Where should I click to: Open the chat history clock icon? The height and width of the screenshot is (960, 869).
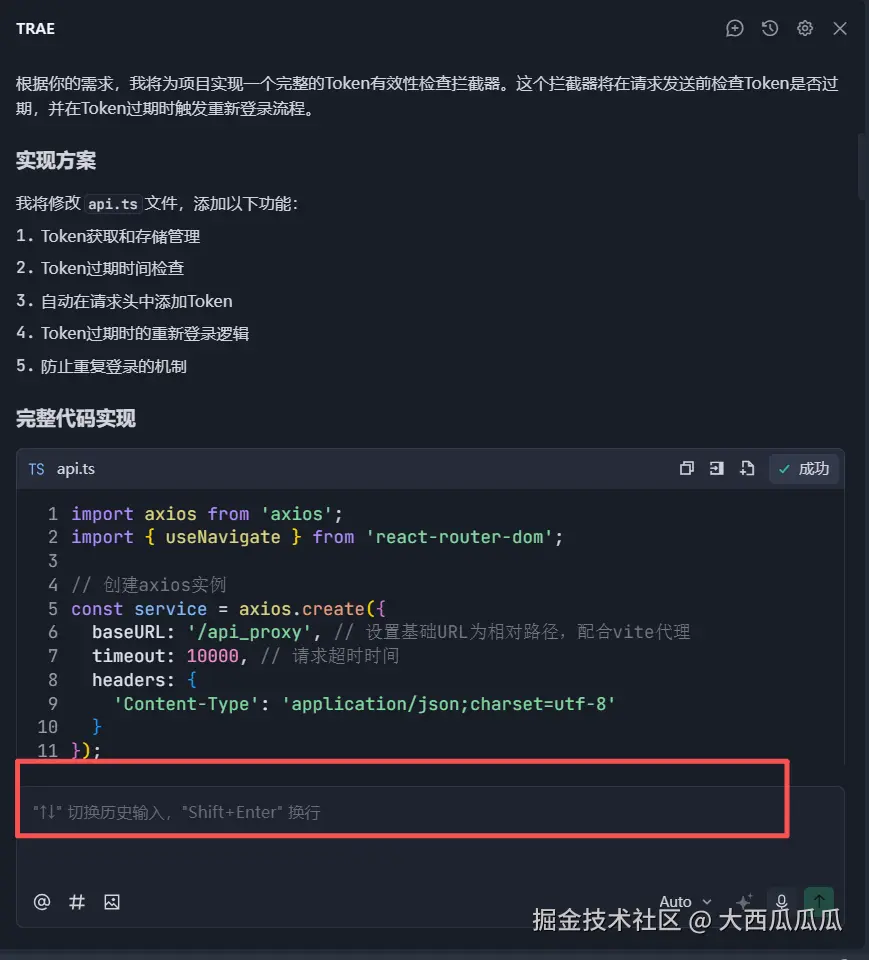point(770,28)
